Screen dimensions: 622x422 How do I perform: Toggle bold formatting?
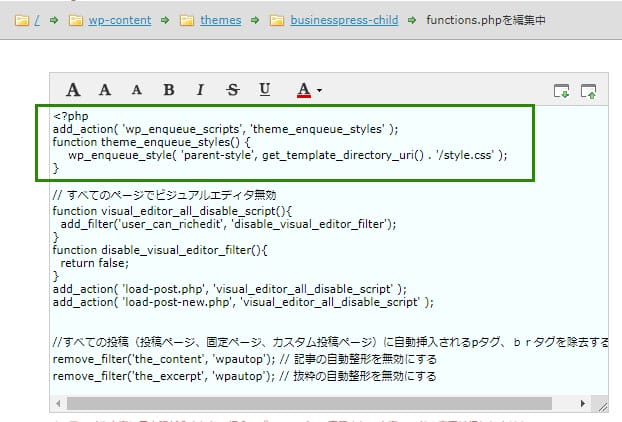(168, 90)
